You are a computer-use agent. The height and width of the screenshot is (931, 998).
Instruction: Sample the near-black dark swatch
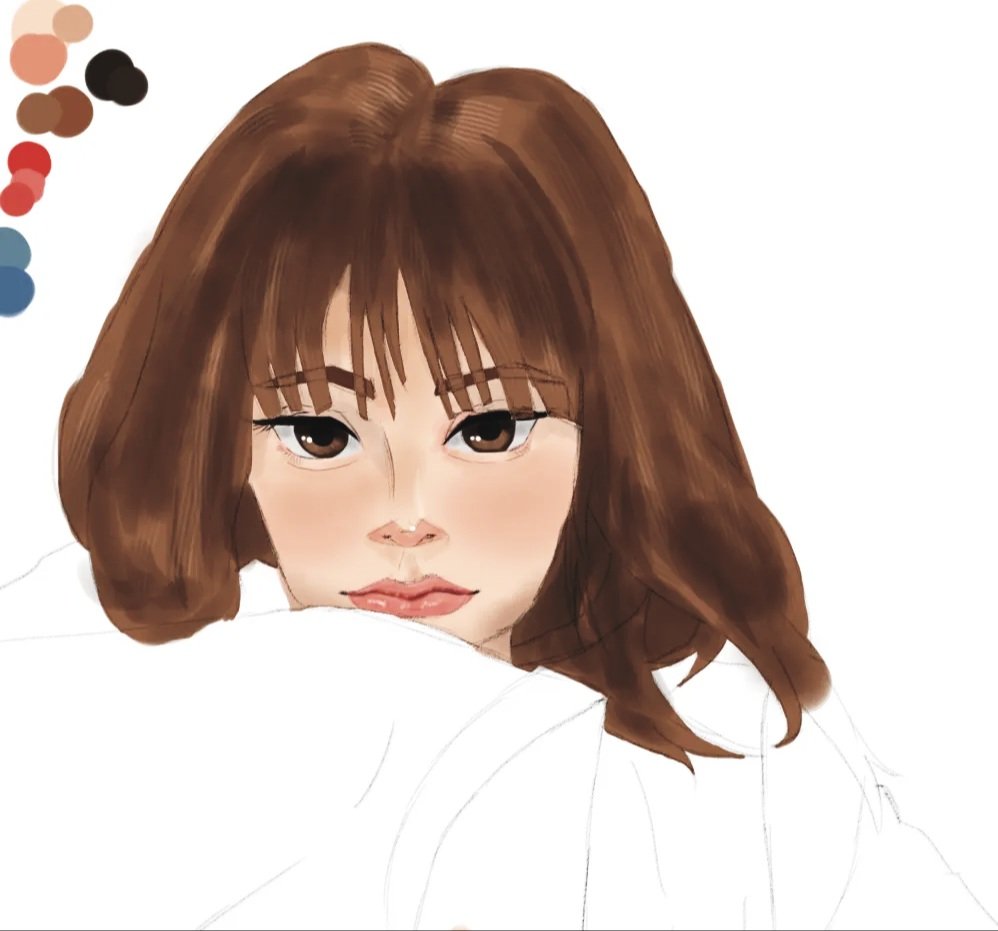pyautogui.click(x=107, y=73)
